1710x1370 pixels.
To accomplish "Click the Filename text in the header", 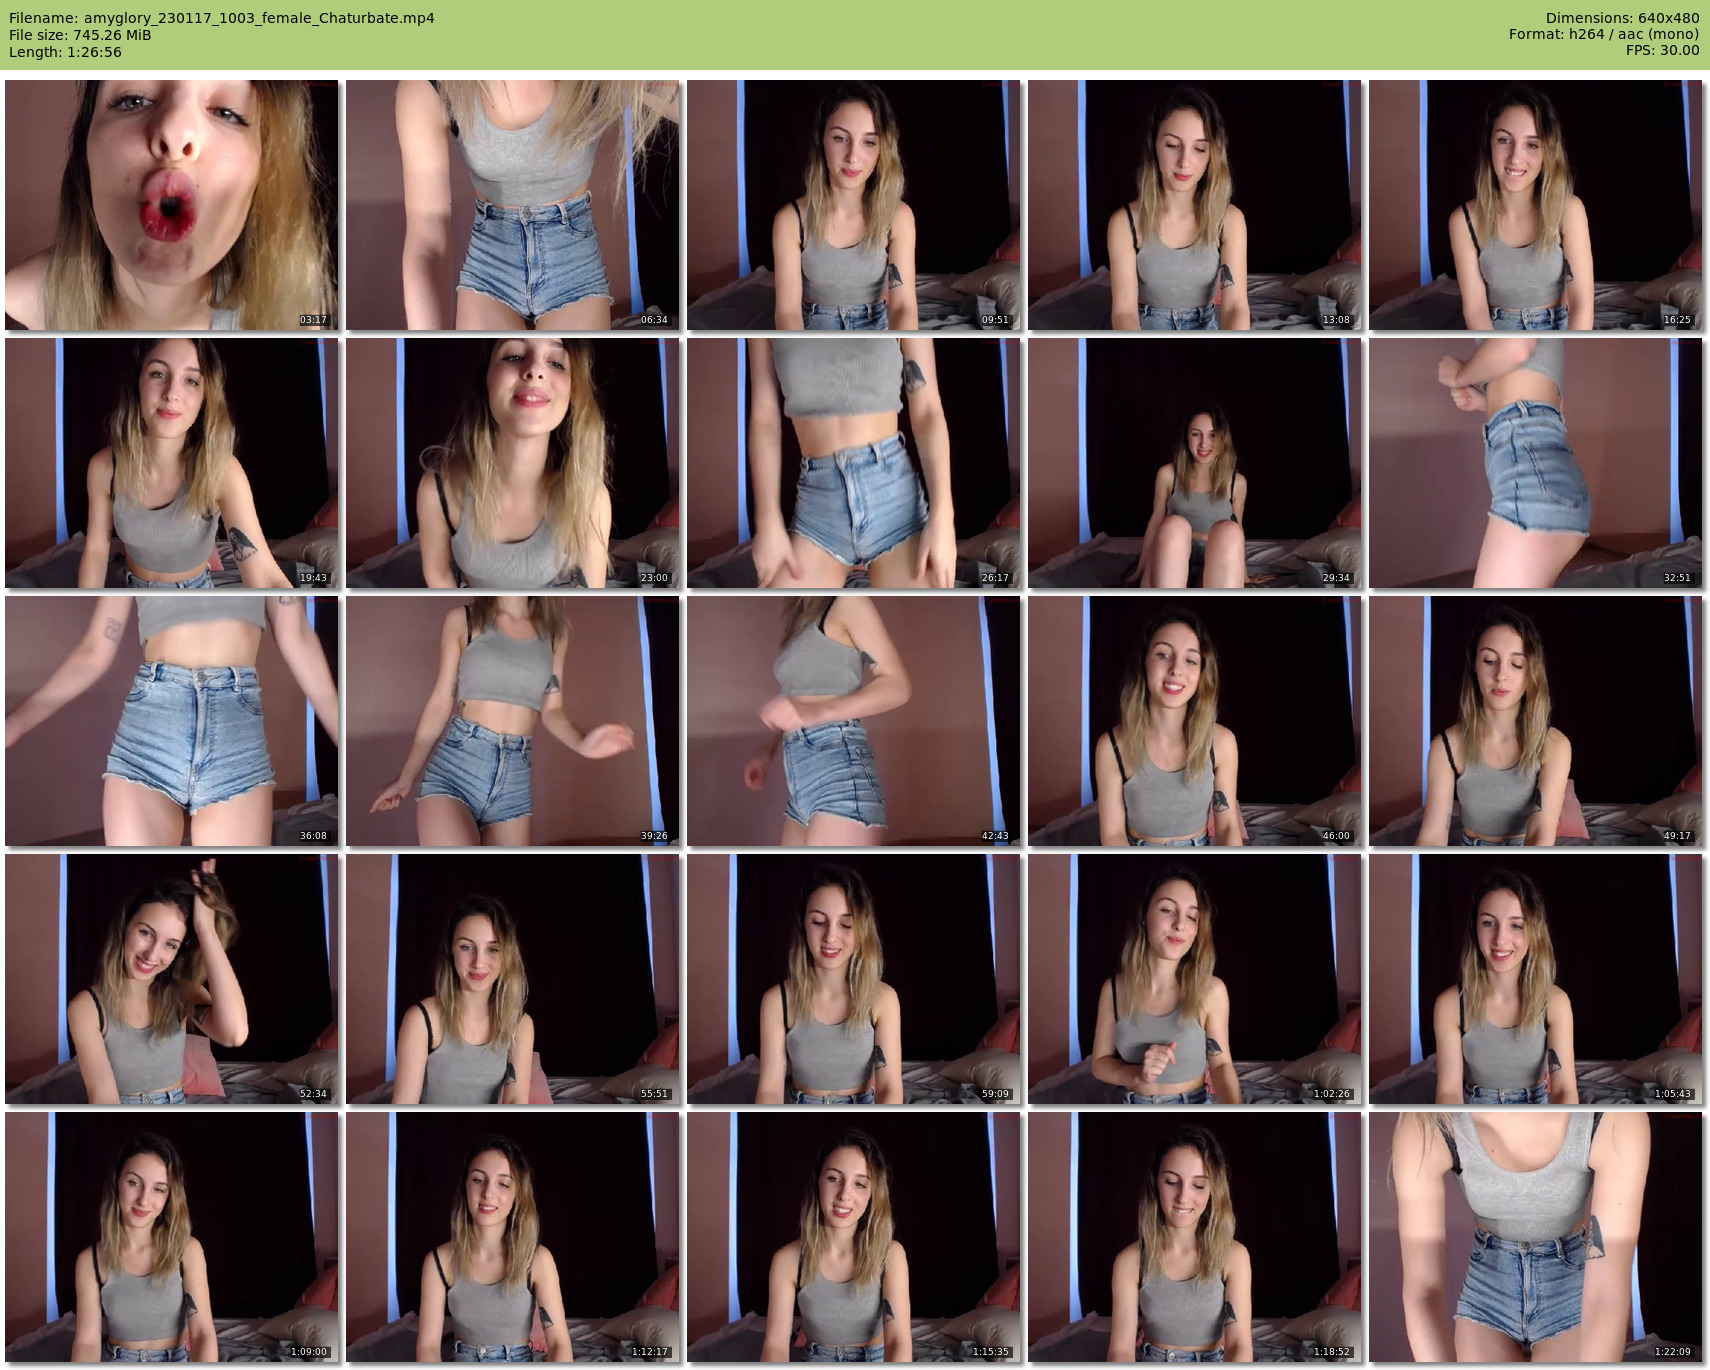I will tap(221, 18).
